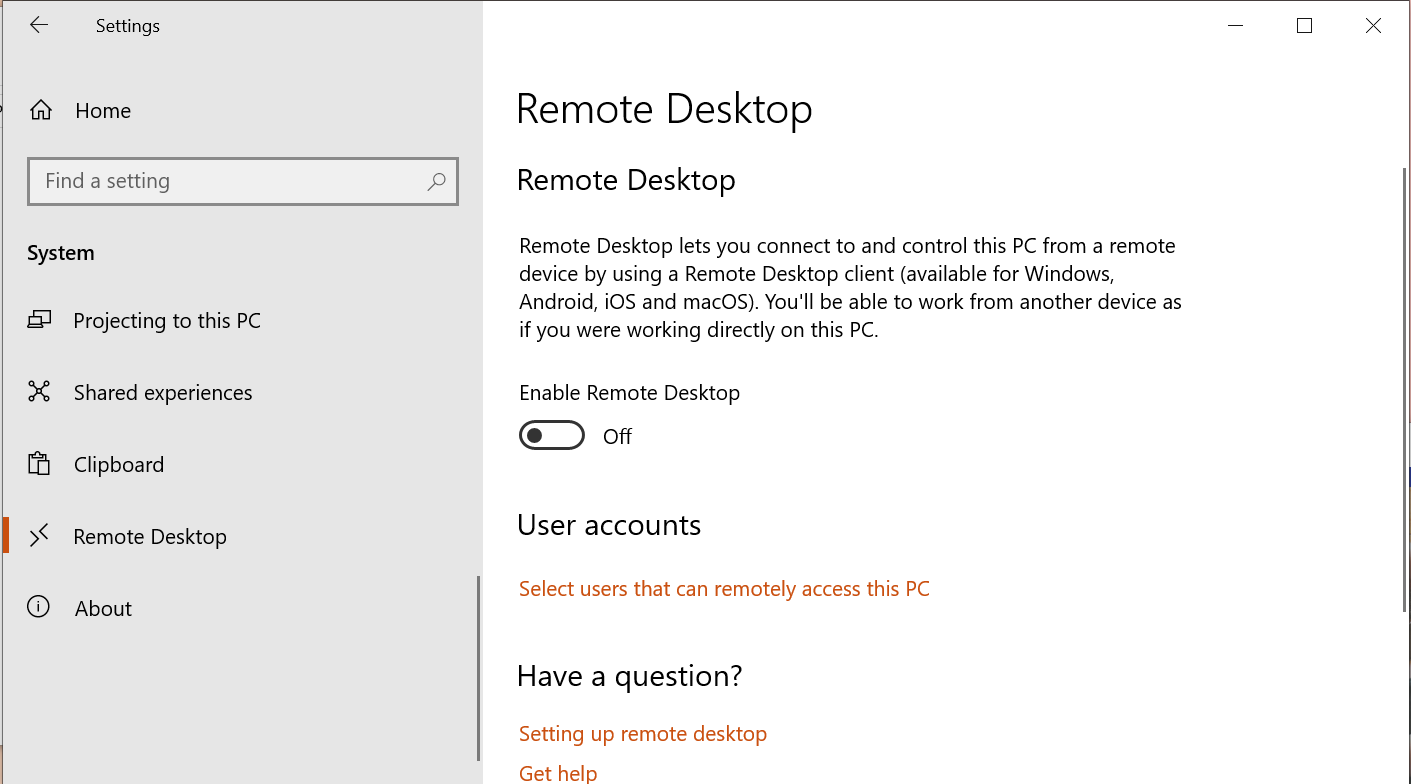Select users that can remotely access this PC
The width and height of the screenshot is (1411, 784).
pos(723,588)
